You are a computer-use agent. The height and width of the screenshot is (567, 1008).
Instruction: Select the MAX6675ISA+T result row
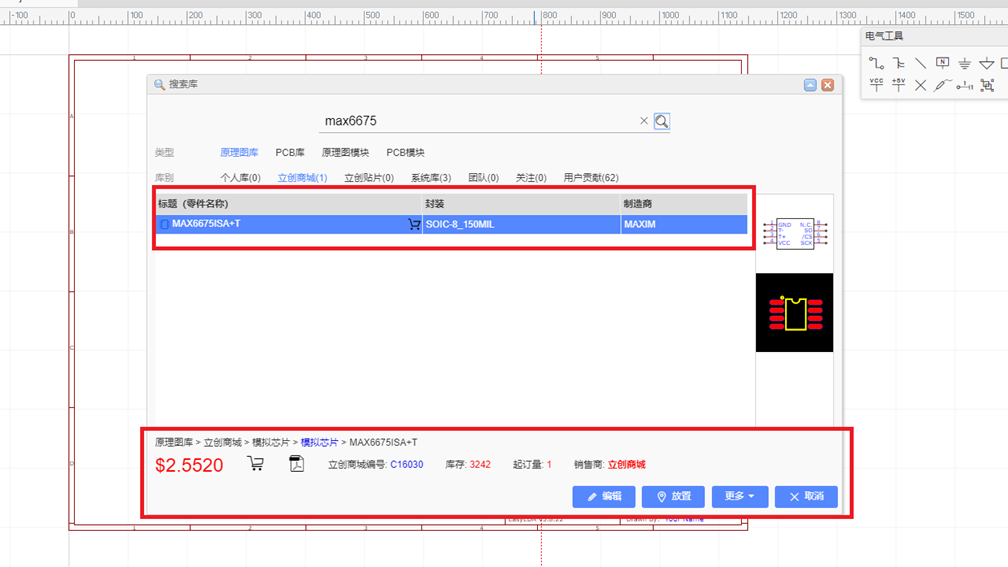[451, 224]
